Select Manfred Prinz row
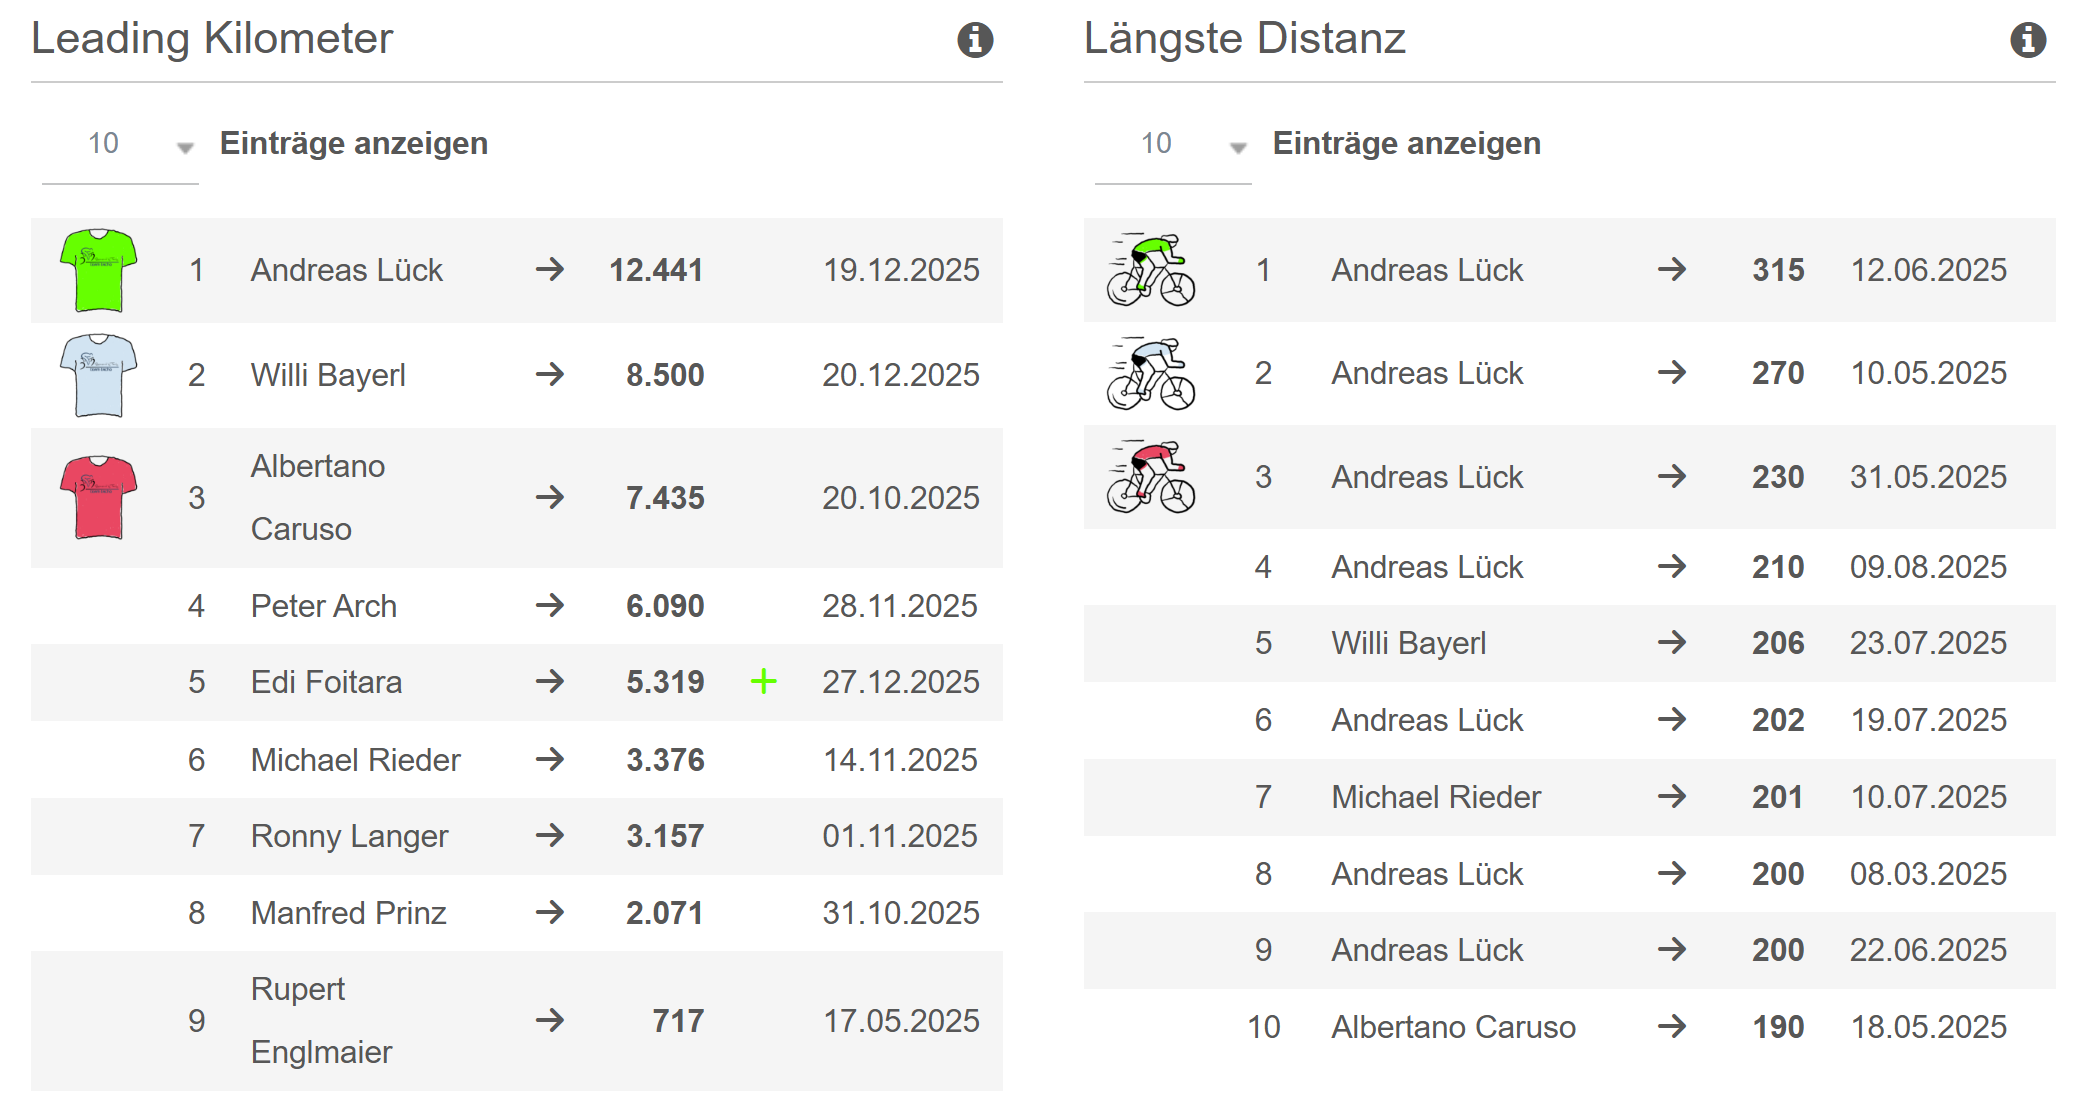Screen dimensions: 2074x1113 348,913
